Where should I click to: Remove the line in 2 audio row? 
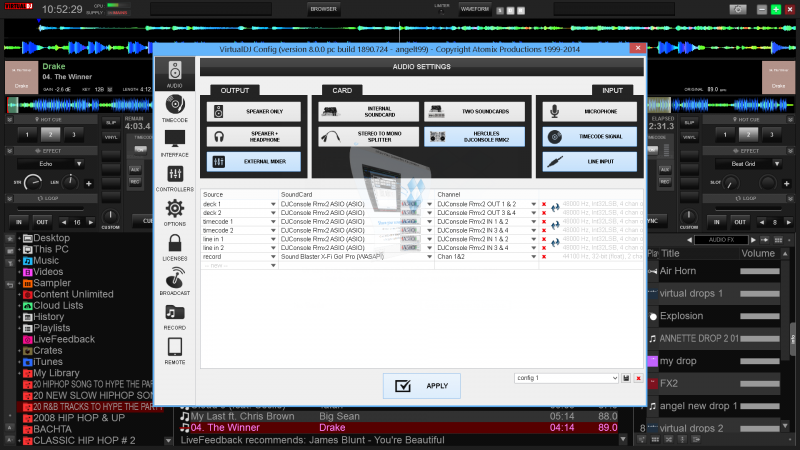point(544,248)
